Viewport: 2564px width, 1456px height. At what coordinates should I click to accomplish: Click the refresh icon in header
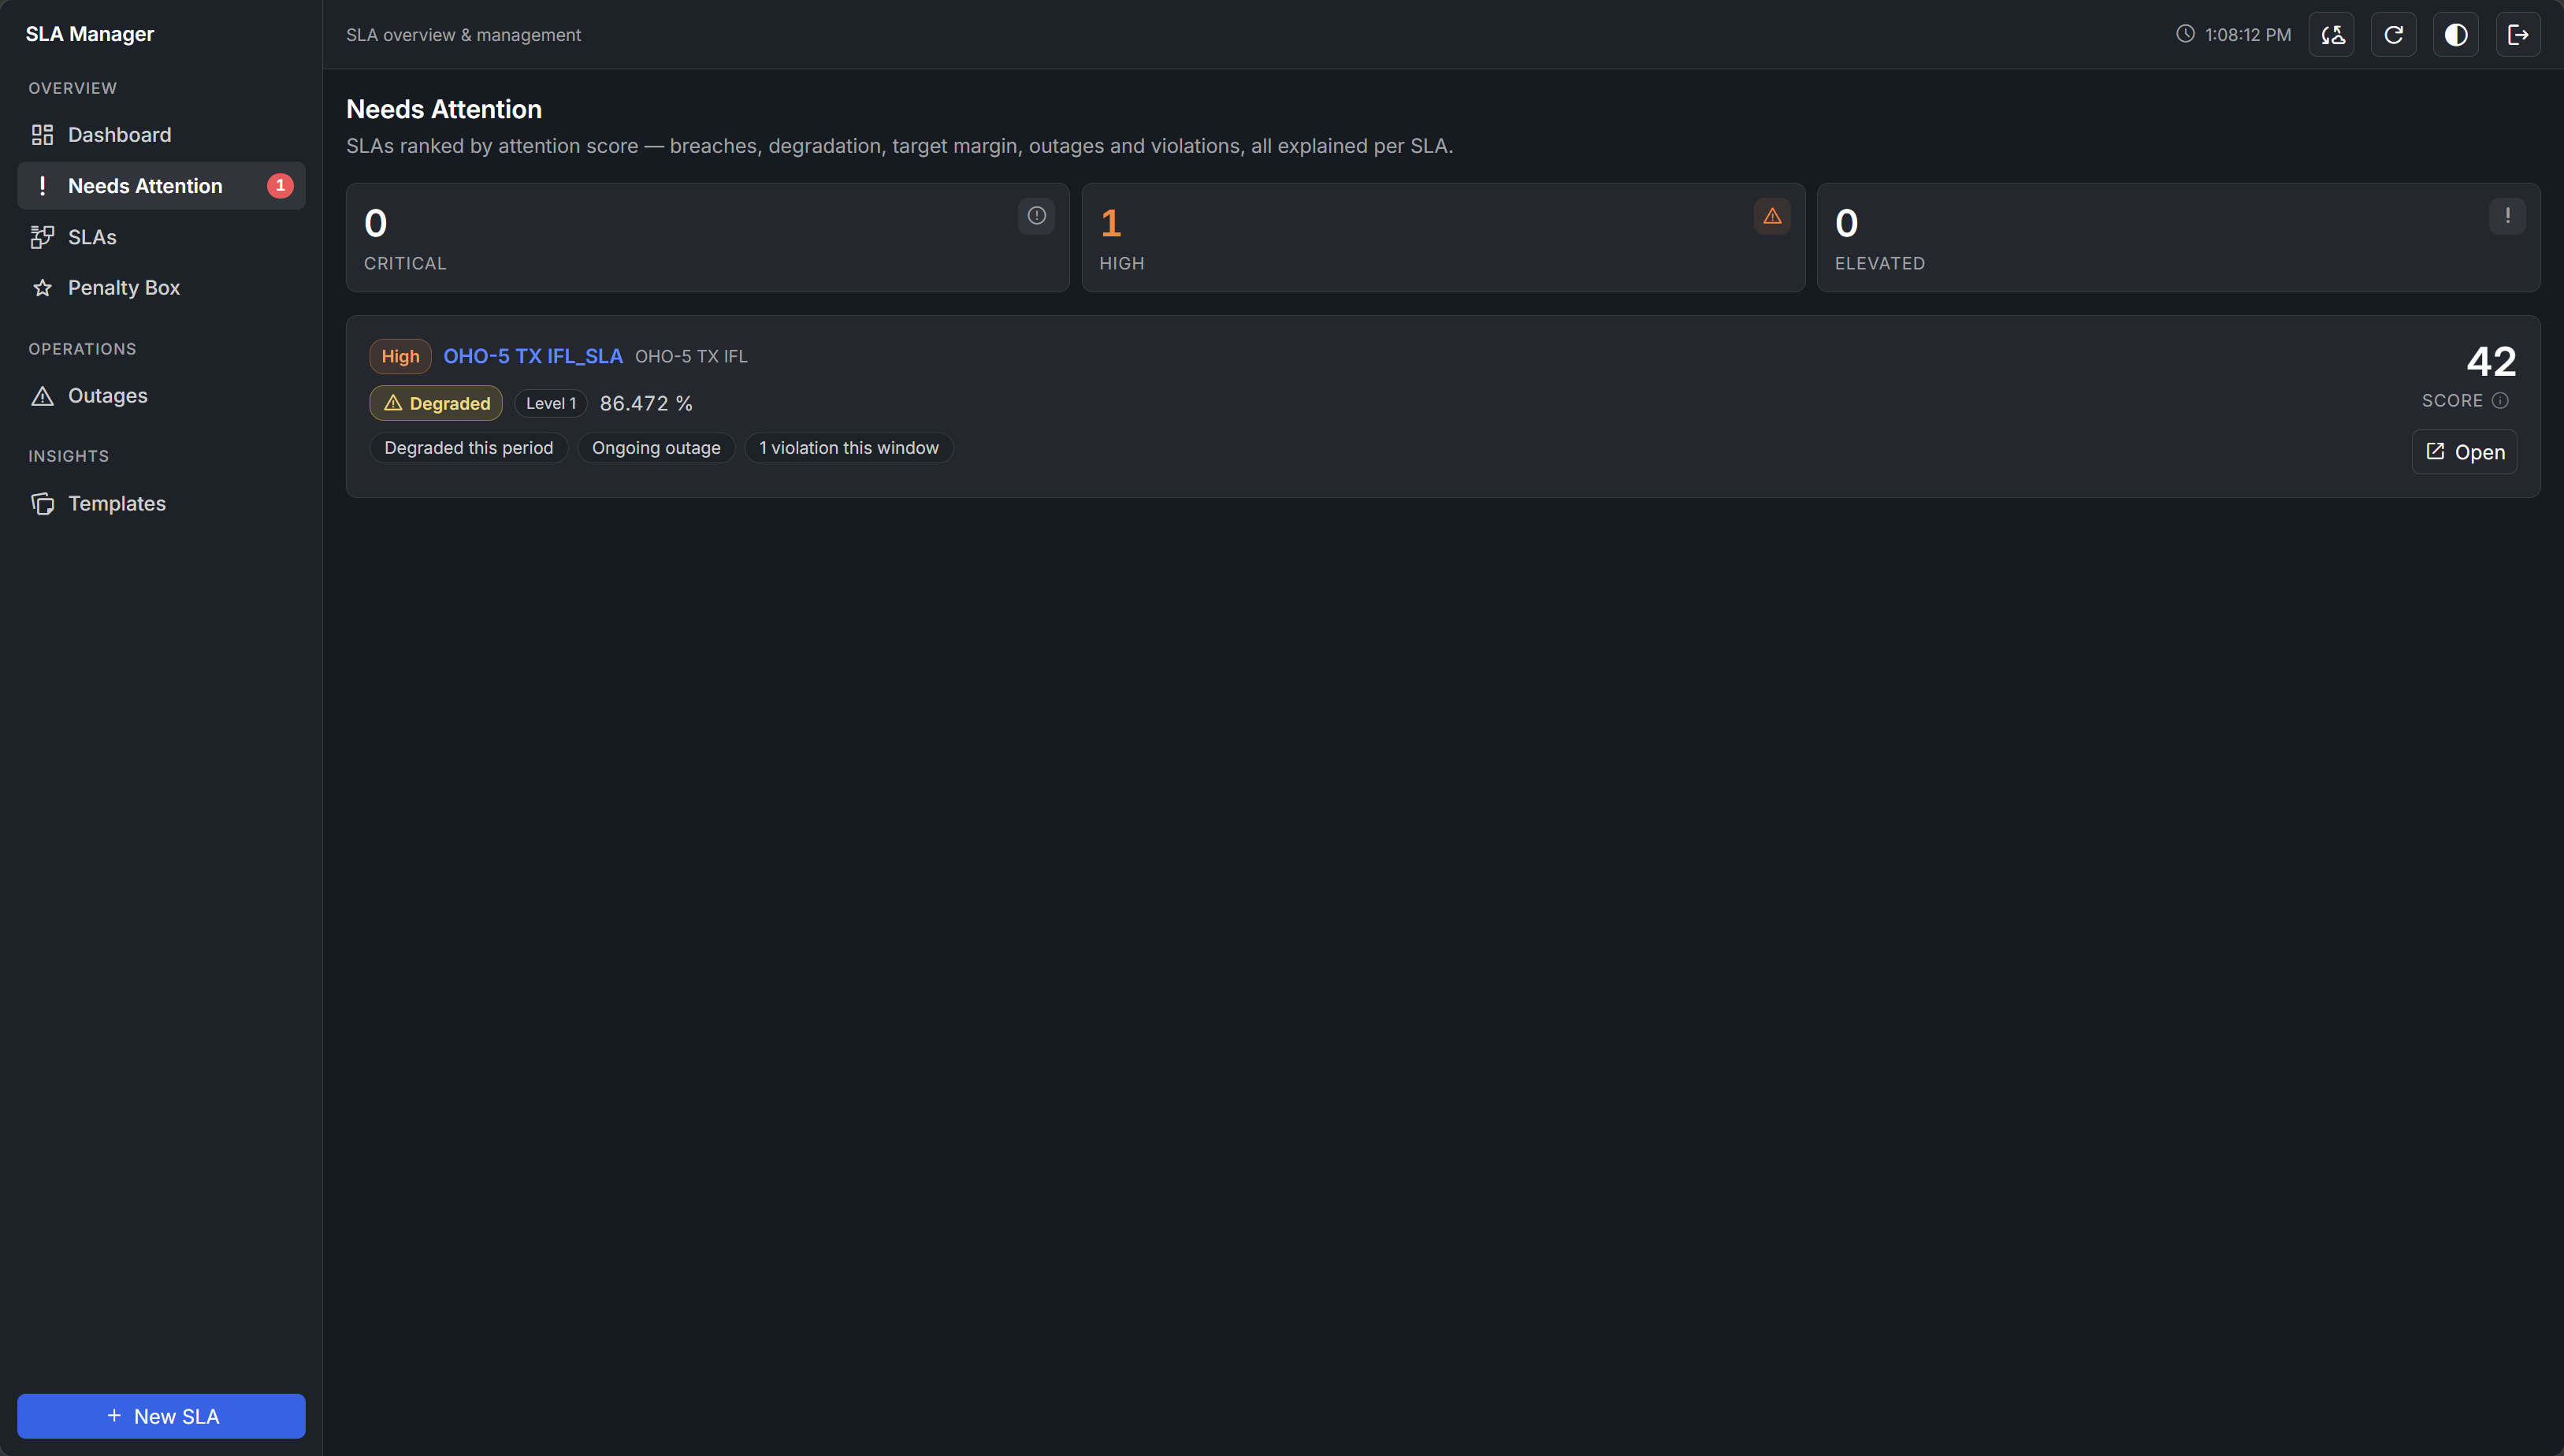2393,35
